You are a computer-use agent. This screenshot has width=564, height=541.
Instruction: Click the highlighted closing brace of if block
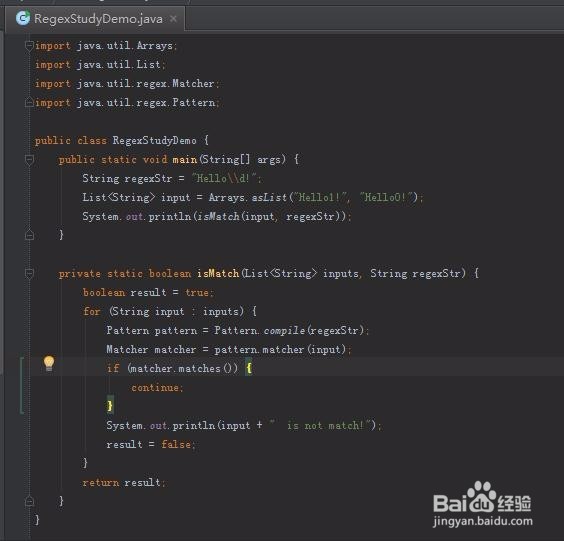click(x=110, y=406)
